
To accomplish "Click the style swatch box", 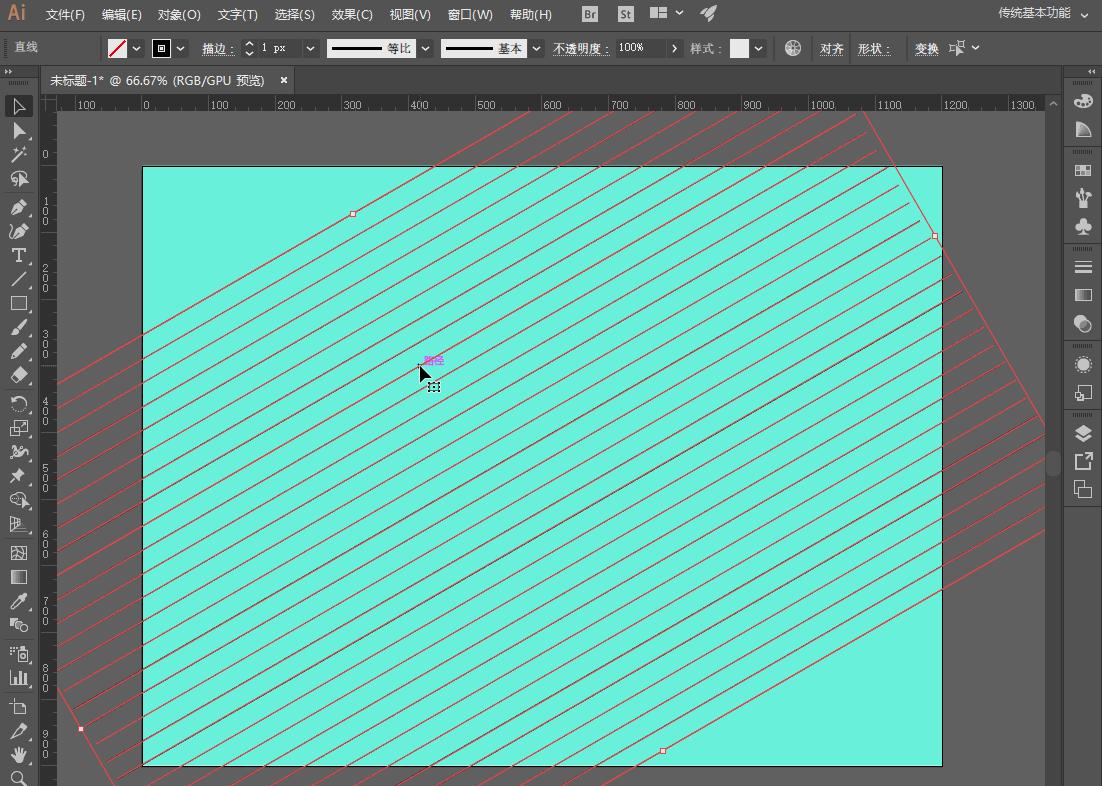I will point(739,48).
